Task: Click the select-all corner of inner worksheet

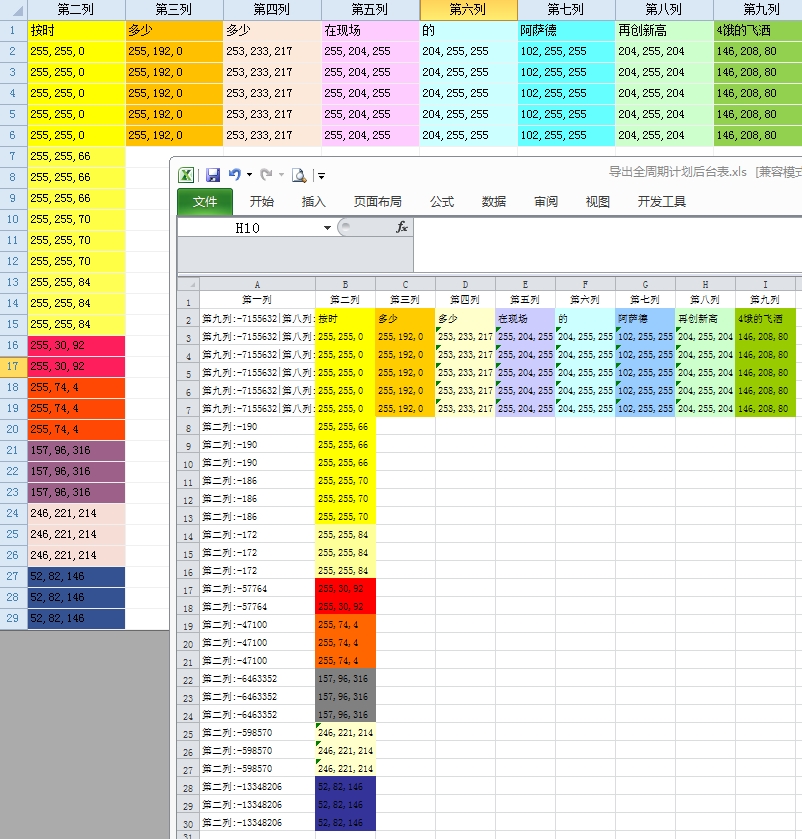Action: tap(188, 284)
